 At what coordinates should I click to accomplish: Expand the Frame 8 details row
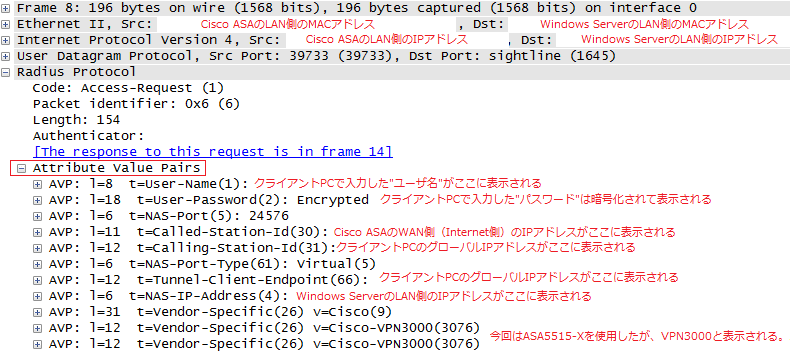coord(5,8)
